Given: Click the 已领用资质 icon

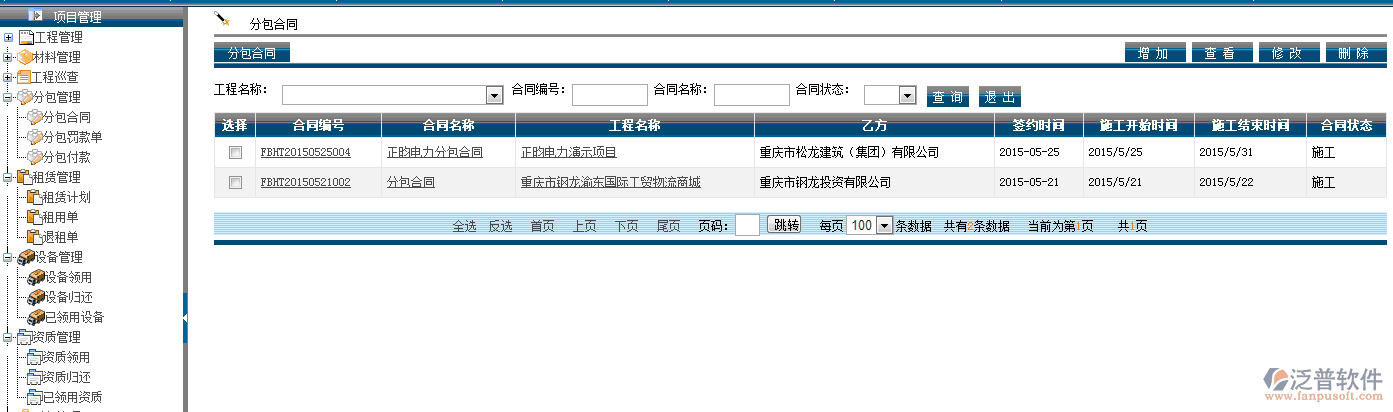Looking at the screenshot, I should tap(34, 397).
